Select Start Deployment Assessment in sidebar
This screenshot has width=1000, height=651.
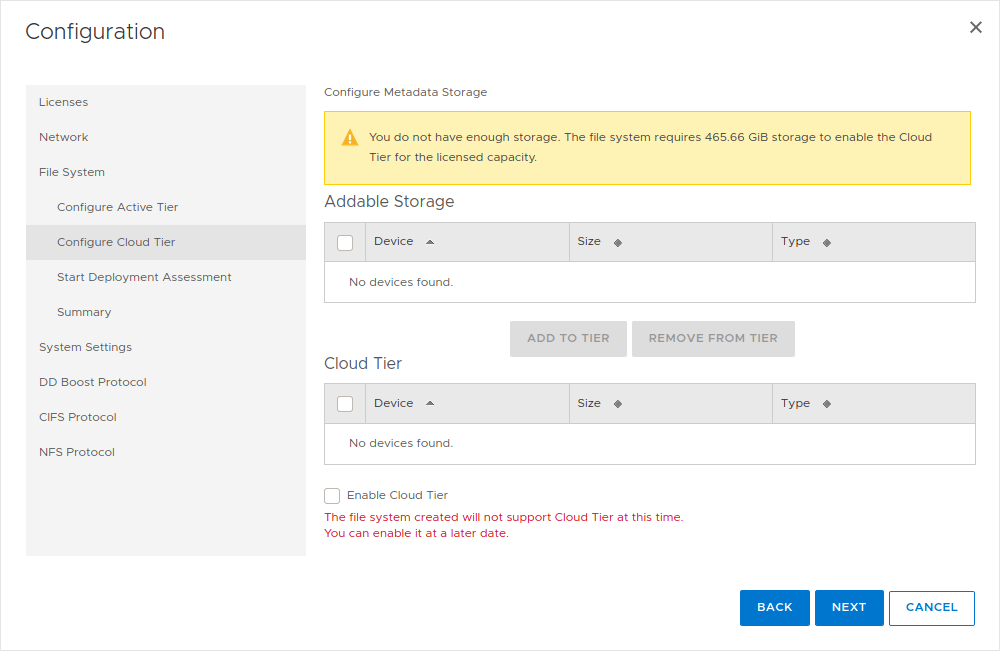[144, 277]
